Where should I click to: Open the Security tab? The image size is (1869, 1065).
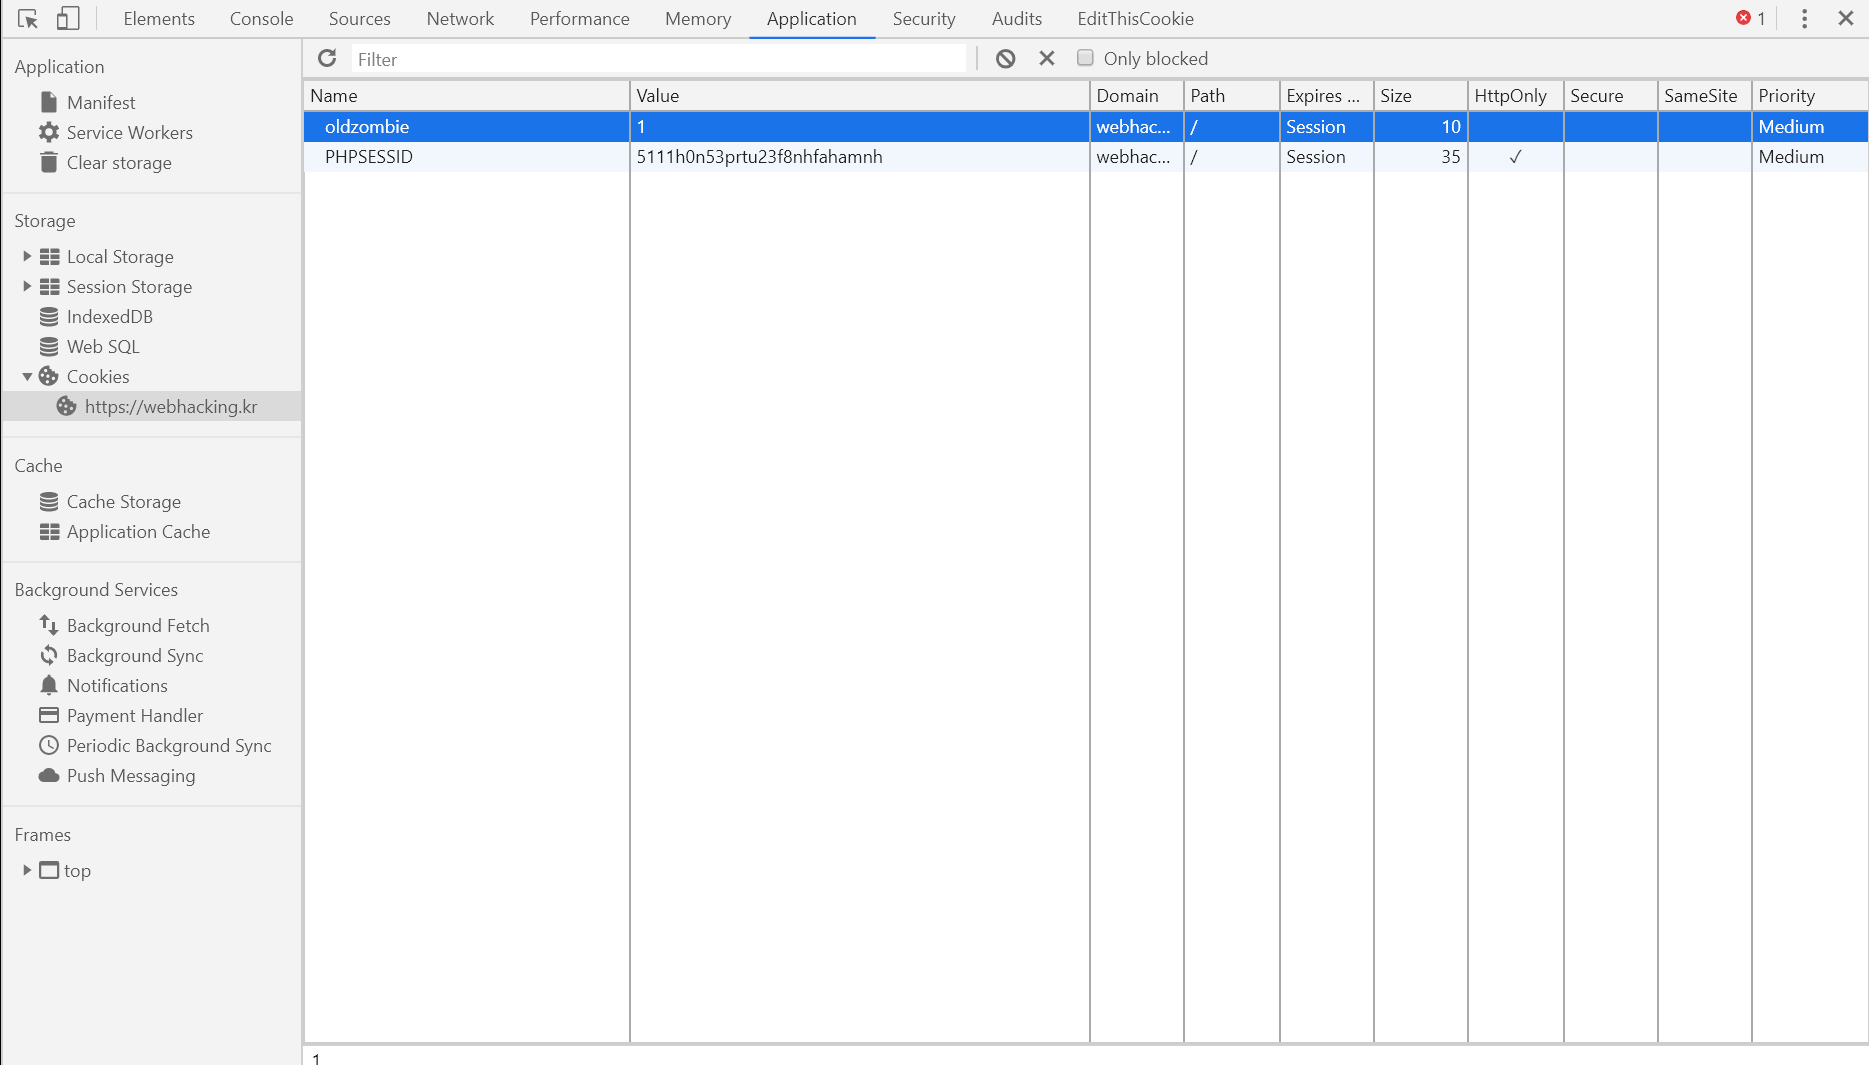click(x=924, y=19)
